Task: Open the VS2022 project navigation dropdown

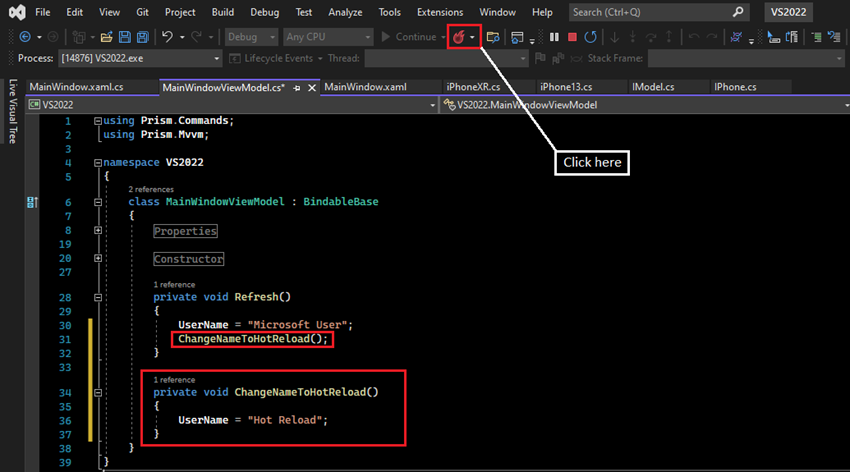Action: tap(232, 105)
